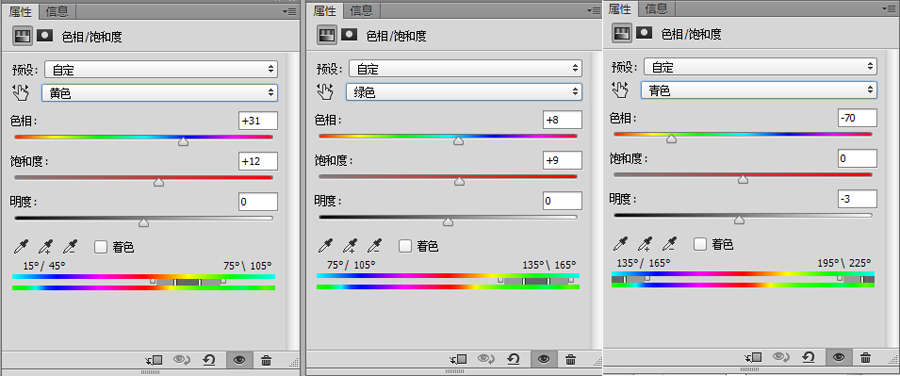Select subtract-from-sample eyedropper in 青色 panel
This screenshot has height=376, width=900.
point(670,245)
